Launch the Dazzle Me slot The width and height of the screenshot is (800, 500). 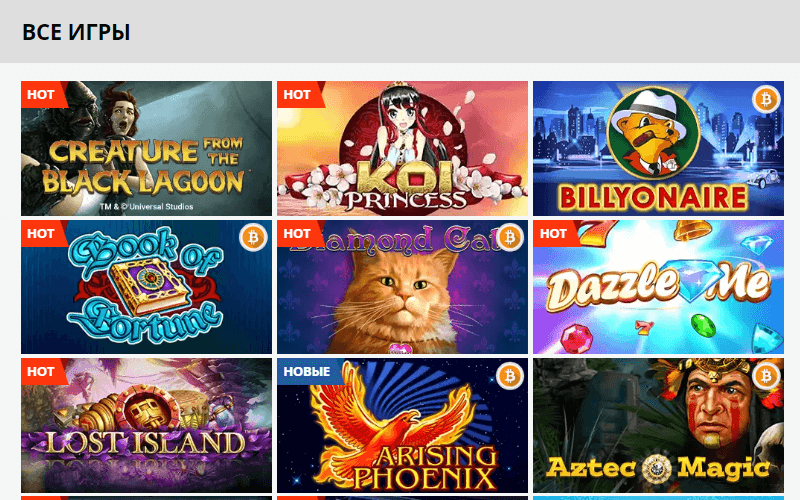(659, 287)
